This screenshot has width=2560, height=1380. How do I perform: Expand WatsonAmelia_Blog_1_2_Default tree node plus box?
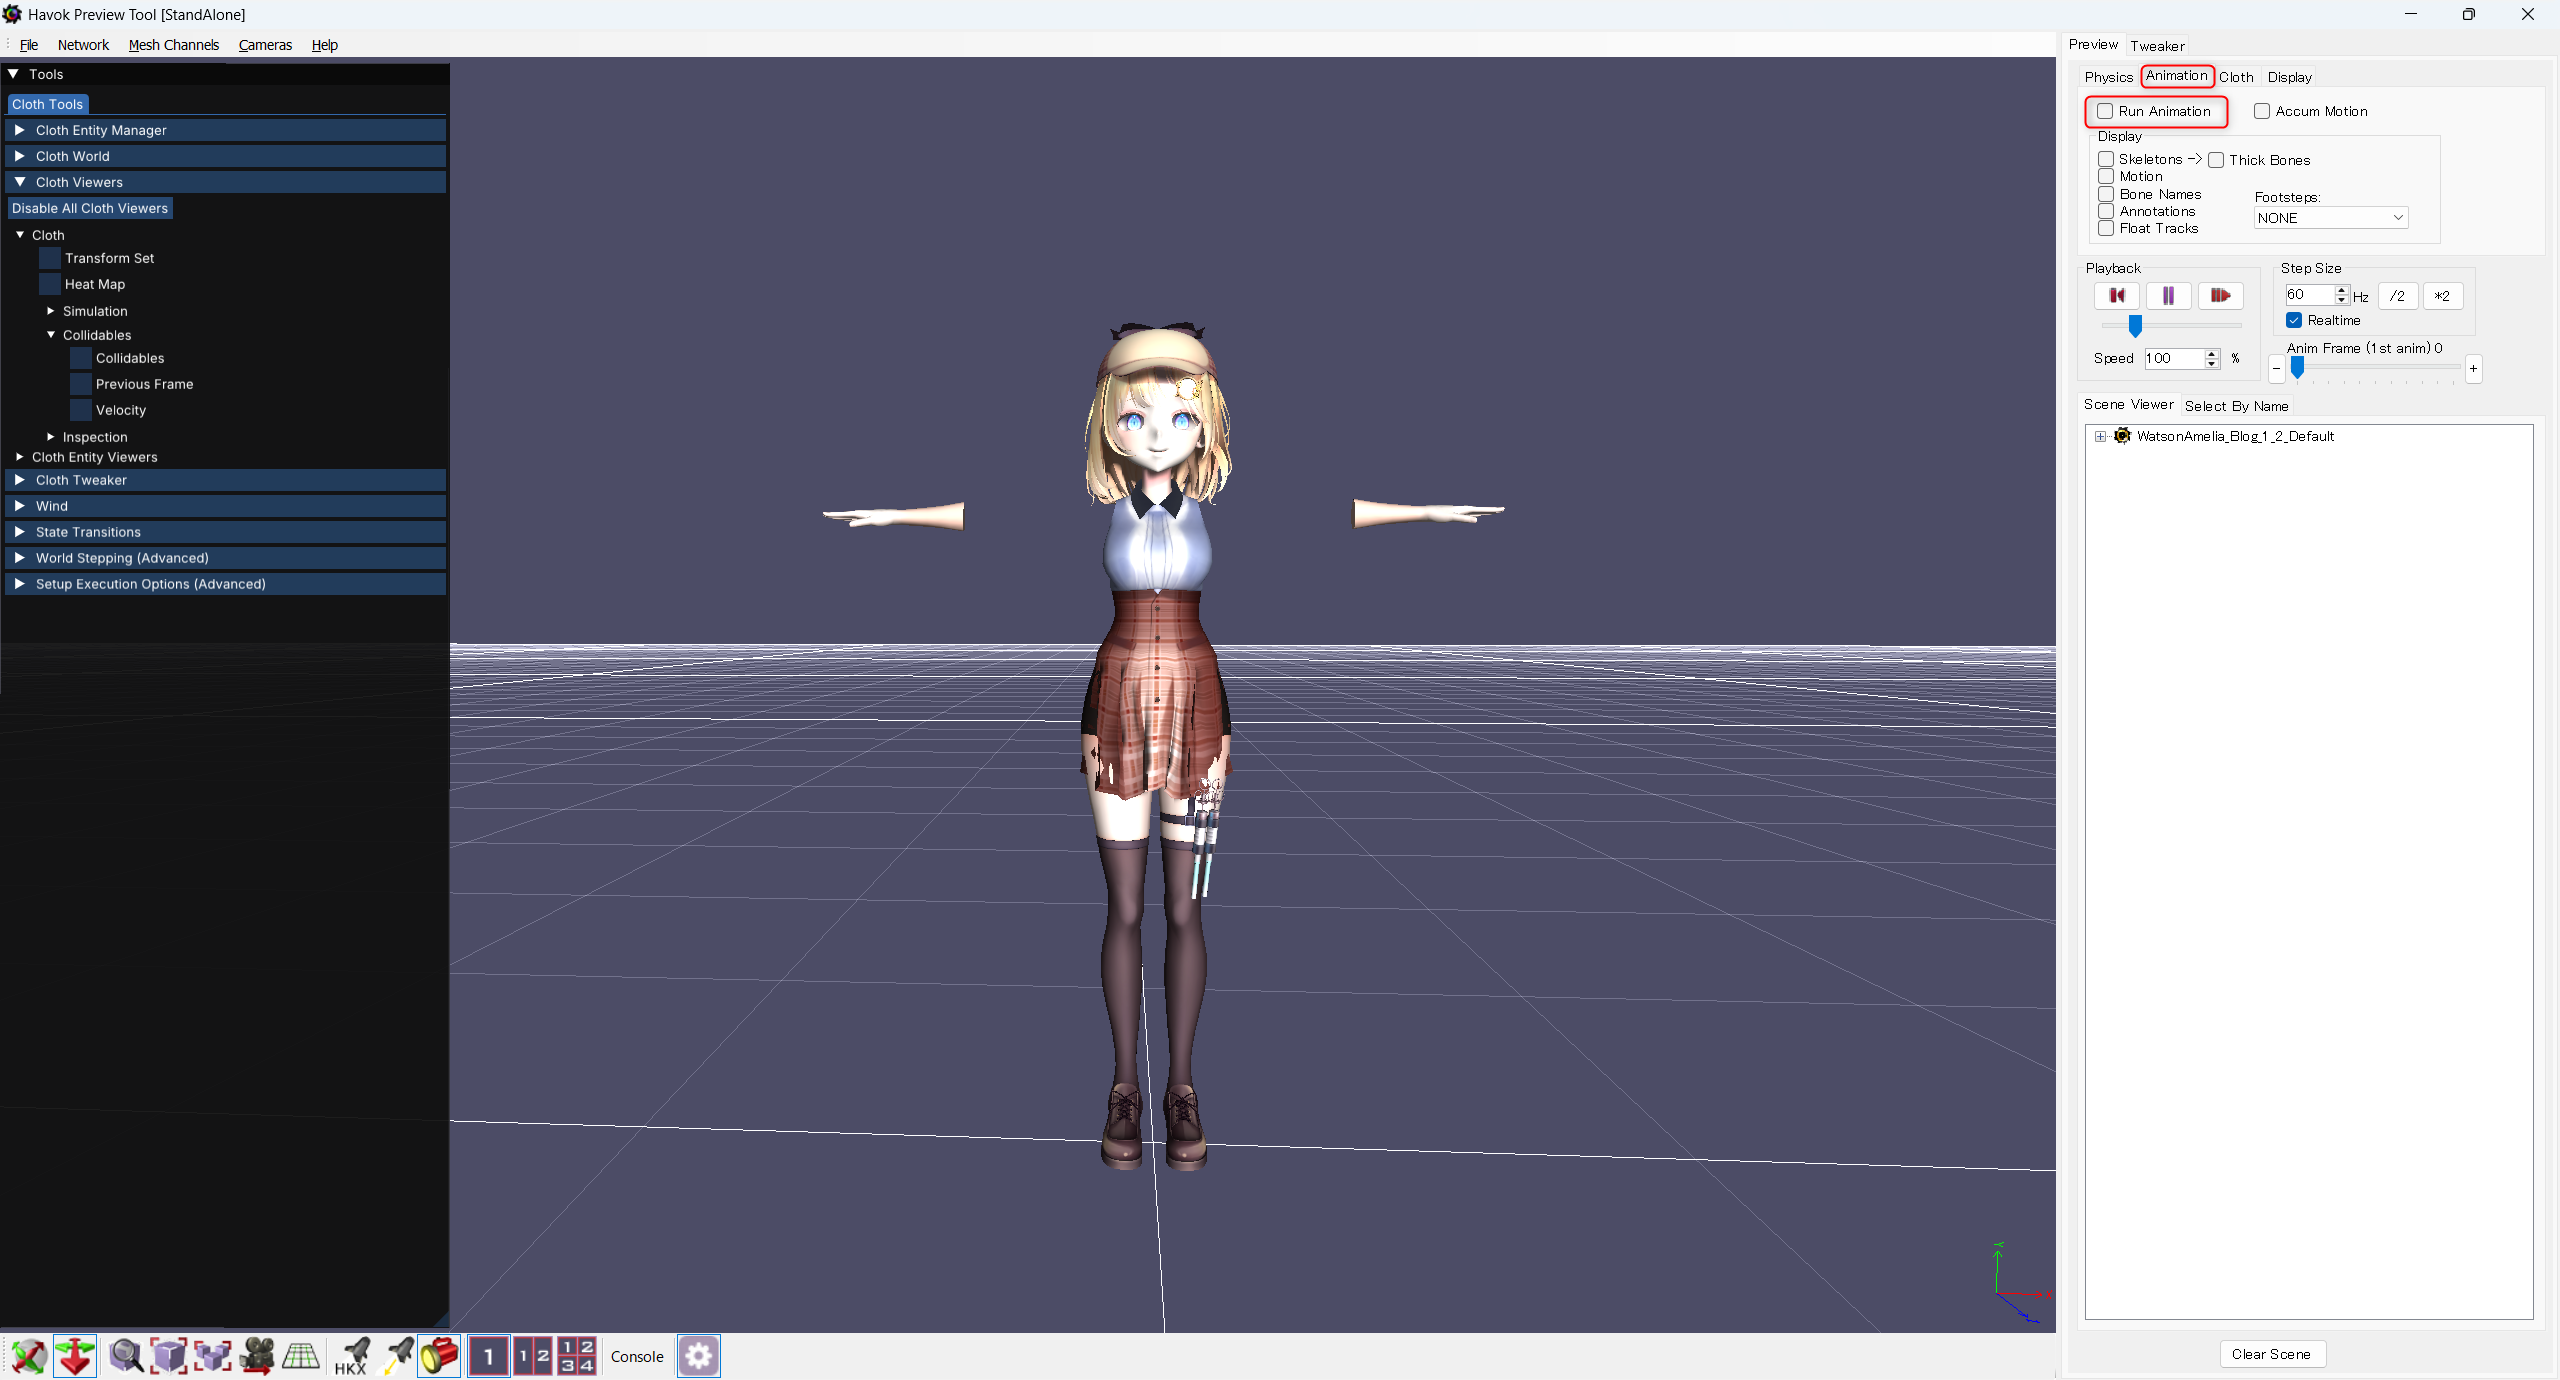click(x=2100, y=436)
